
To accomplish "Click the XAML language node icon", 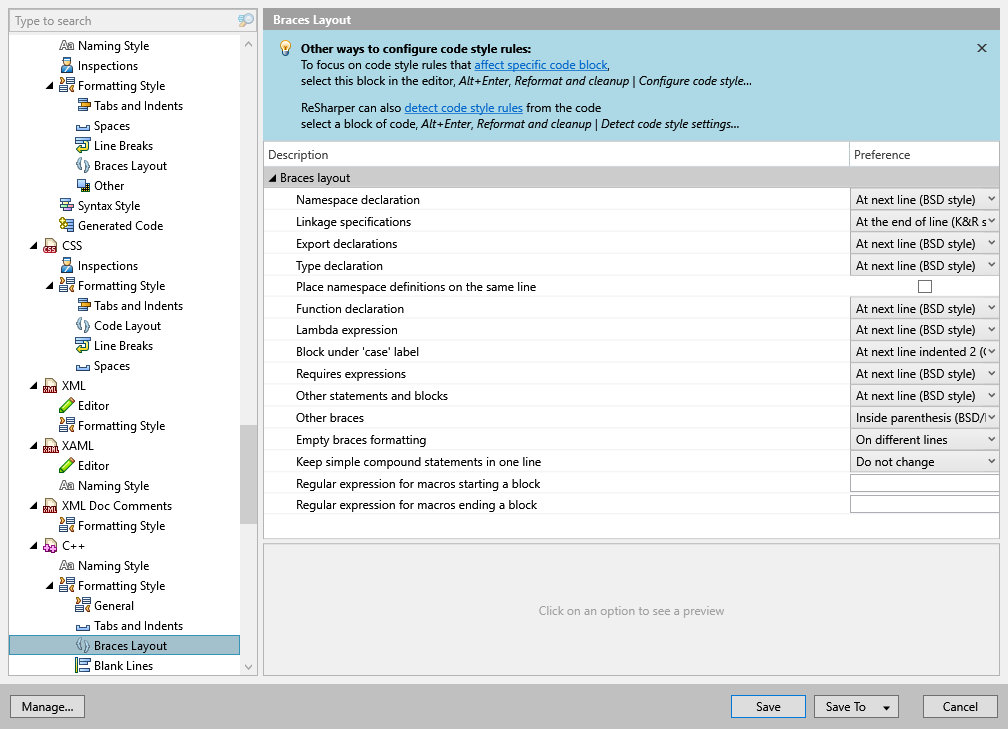I will coord(50,446).
